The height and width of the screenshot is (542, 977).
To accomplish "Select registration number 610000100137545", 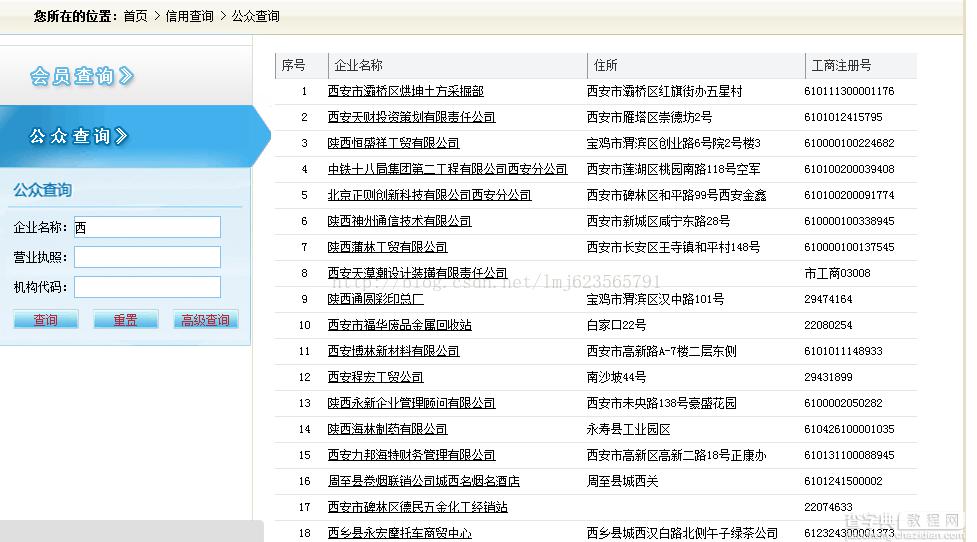I will pyautogui.click(x=849, y=247).
